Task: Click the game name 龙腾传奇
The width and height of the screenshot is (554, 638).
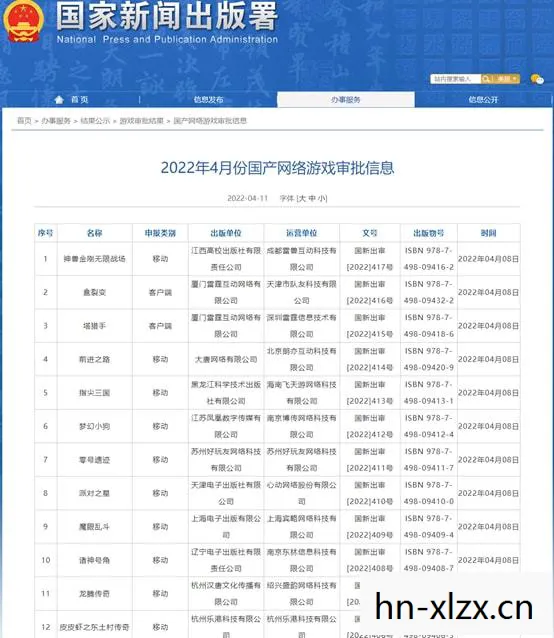Action: (94, 594)
